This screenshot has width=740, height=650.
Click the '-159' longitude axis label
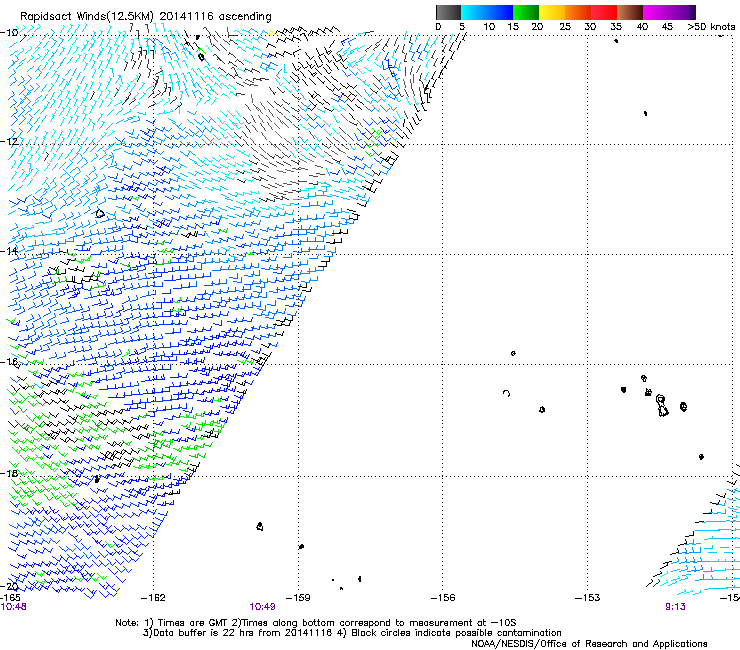(x=298, y=598)
